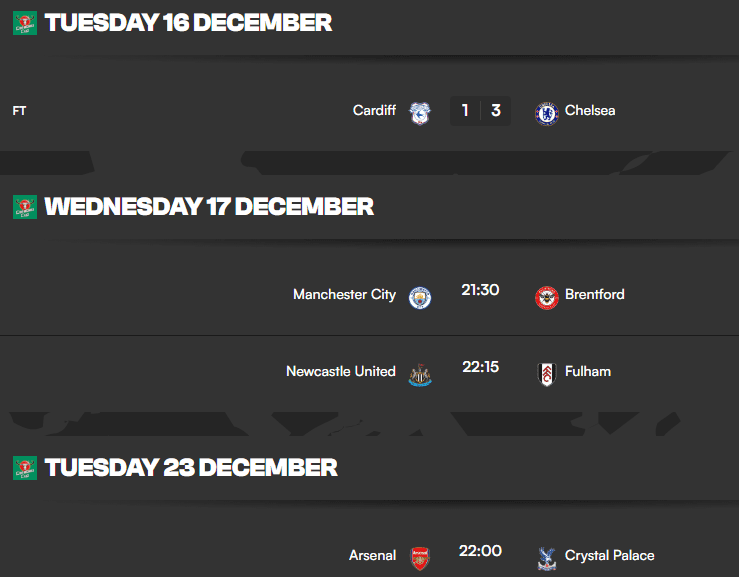This screenshot has height=577, width=739.
Task: Click the Tuesday 16 December date heading
Action: (x=188, y=23)
